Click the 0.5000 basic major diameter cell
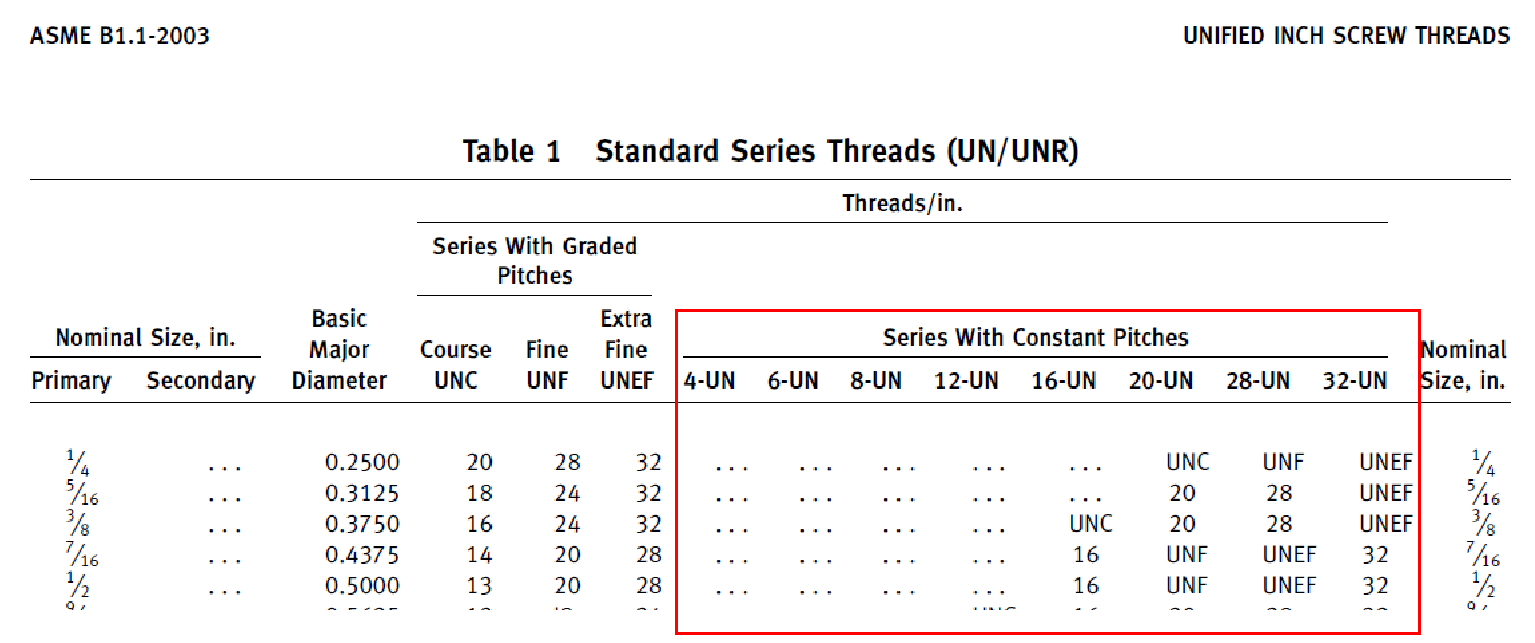Viewport: 1535px width, 643px height. (x=362, y=586)
